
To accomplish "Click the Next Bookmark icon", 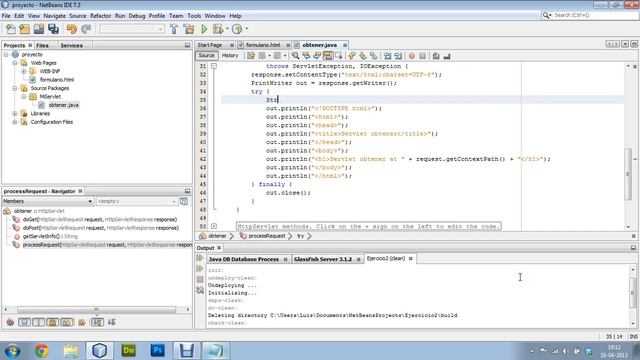I will (x=363, y=56).
